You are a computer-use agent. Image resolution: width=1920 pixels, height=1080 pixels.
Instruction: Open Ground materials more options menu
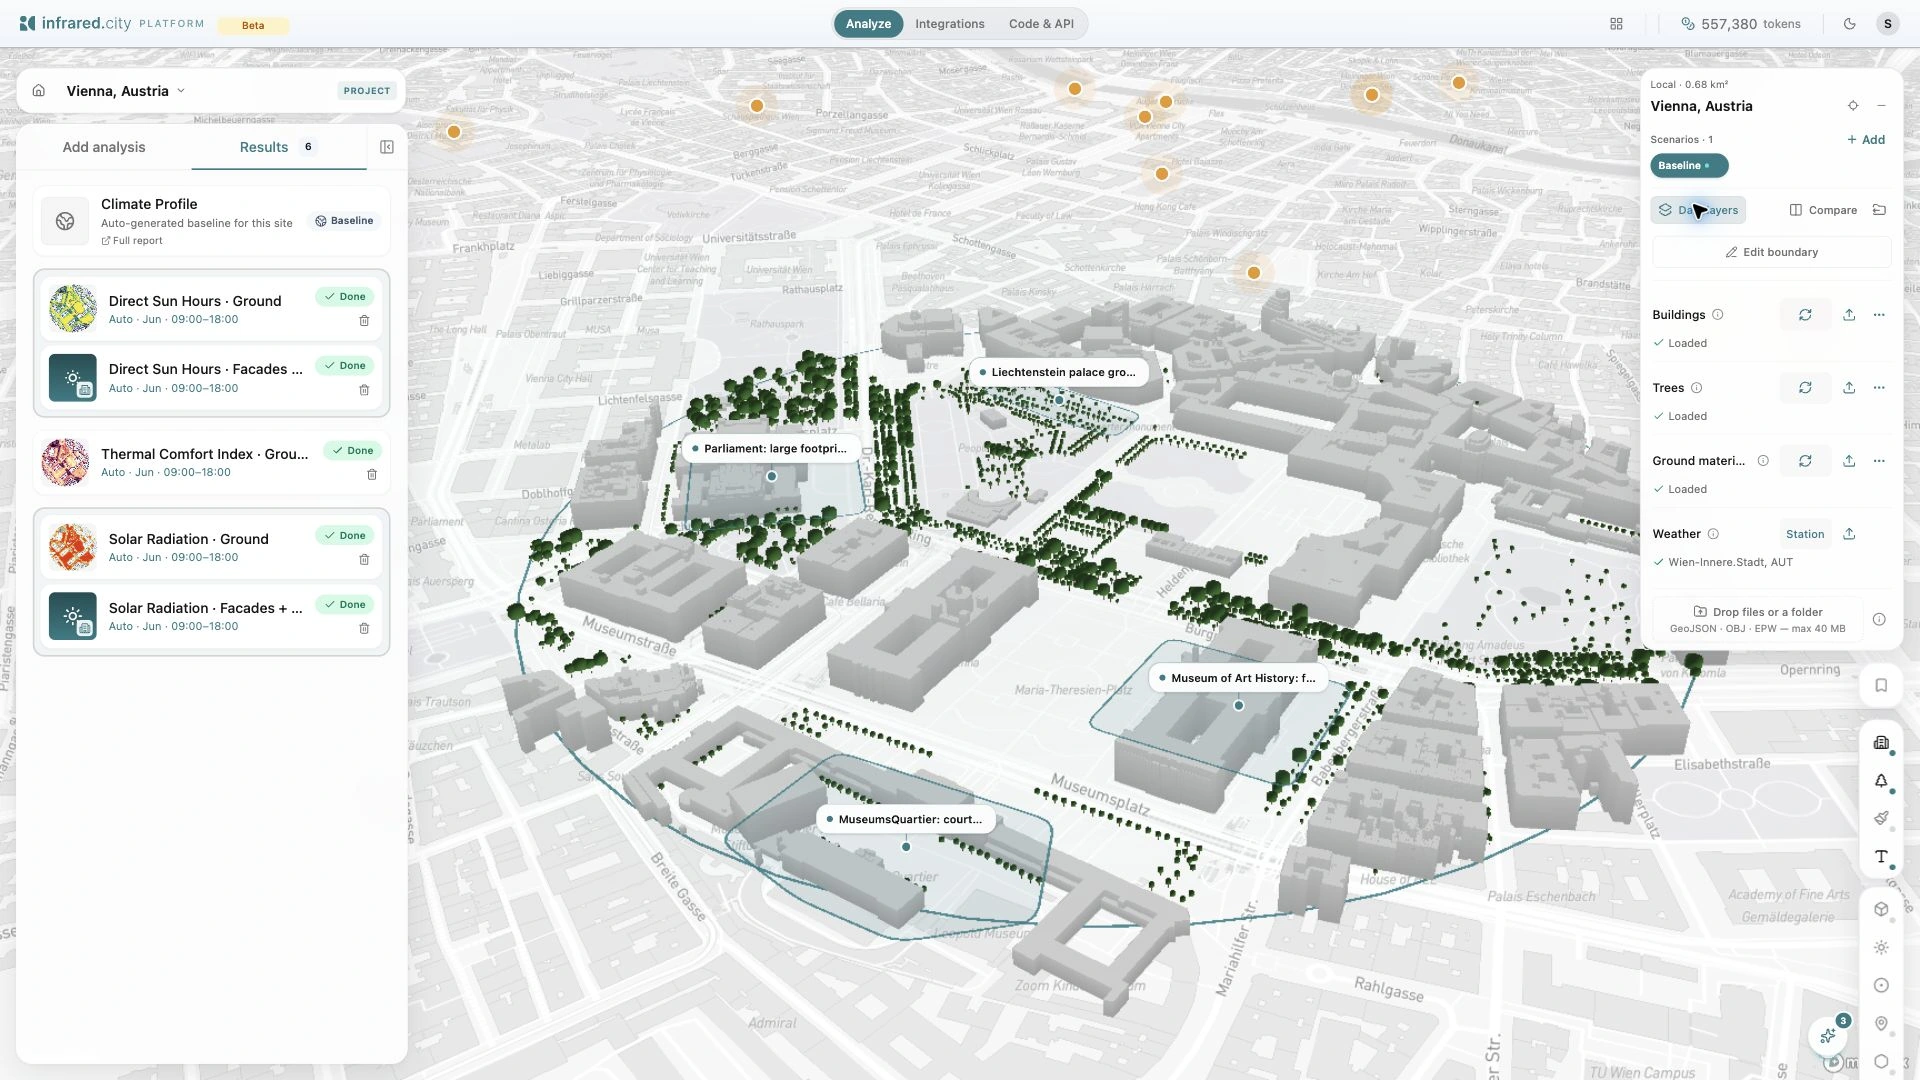coord(1879,461)
